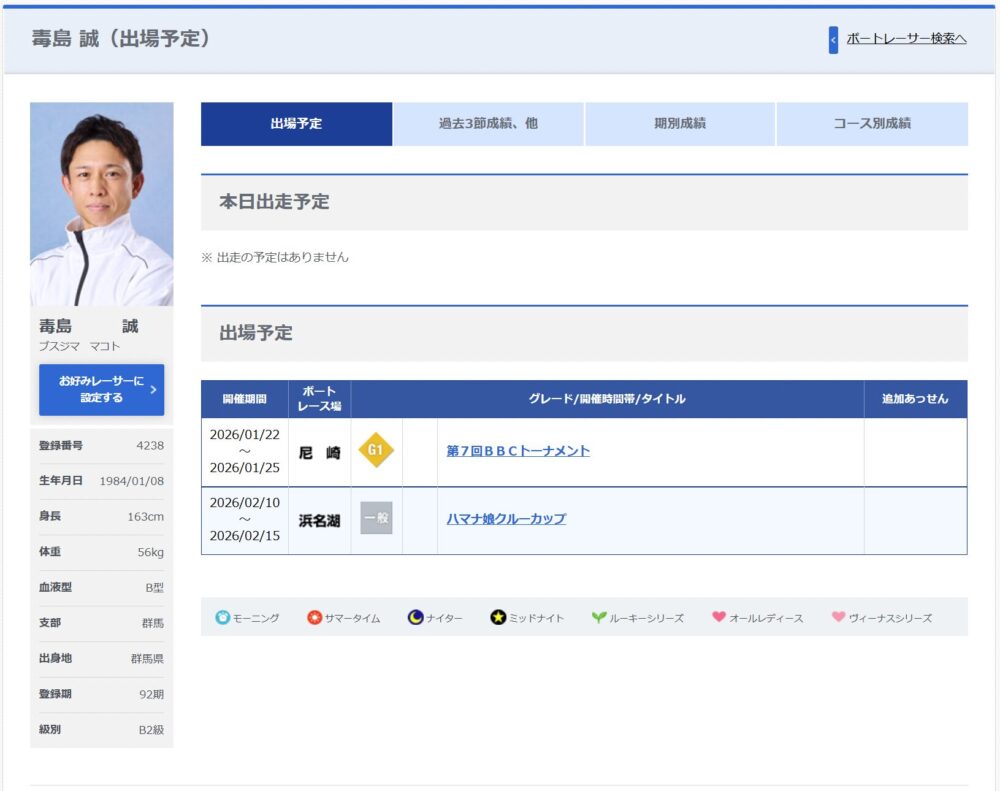
Task: Click the gray 一般 grade badge
Action: tap(376, 519)
